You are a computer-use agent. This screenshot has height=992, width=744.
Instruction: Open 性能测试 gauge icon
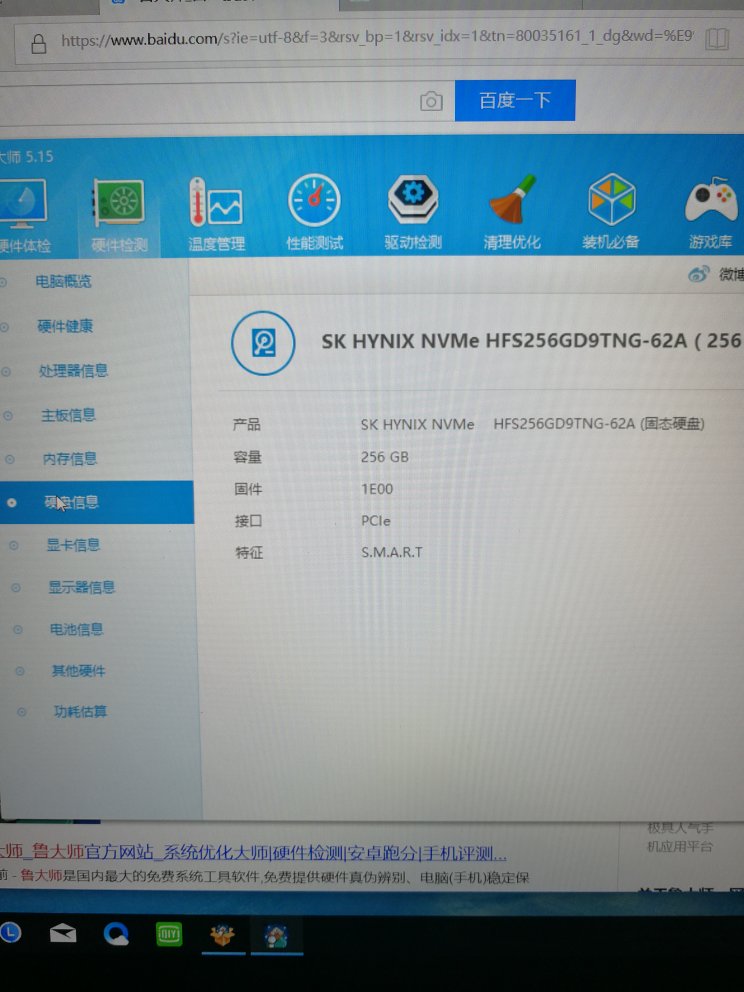(x=314, y=200)
